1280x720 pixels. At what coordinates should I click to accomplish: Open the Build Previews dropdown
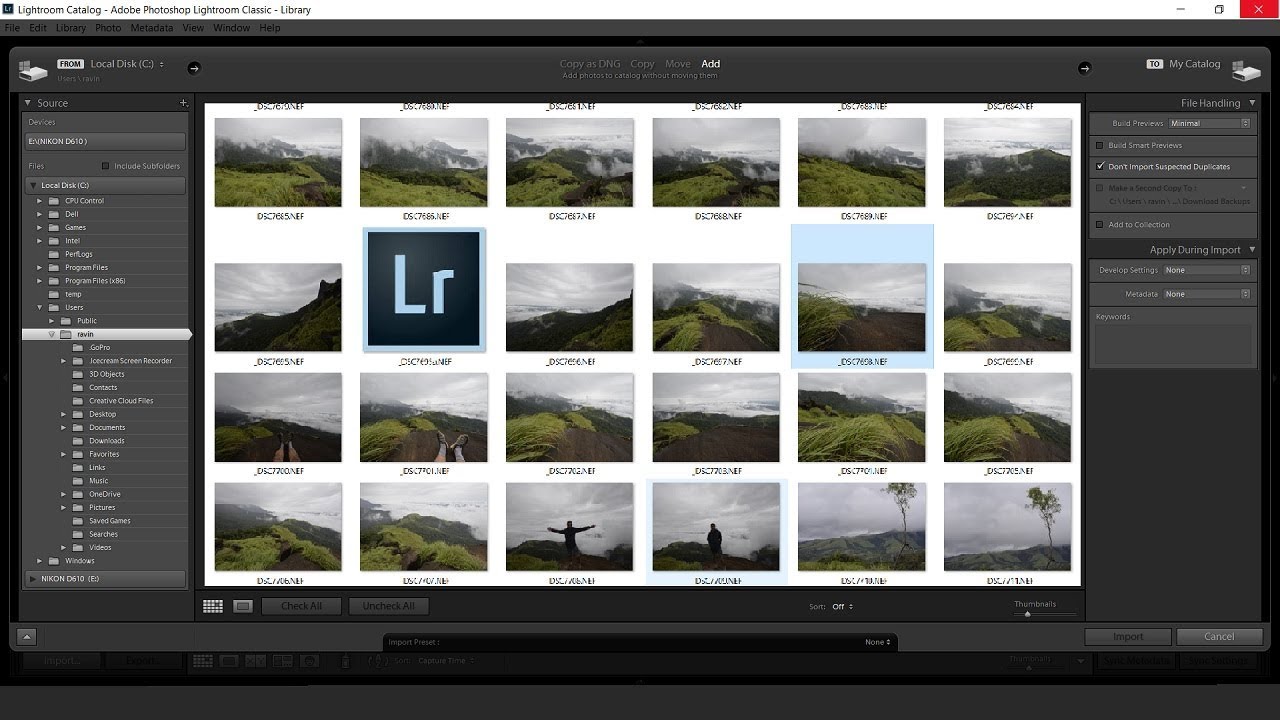(x=1210, y=123)
